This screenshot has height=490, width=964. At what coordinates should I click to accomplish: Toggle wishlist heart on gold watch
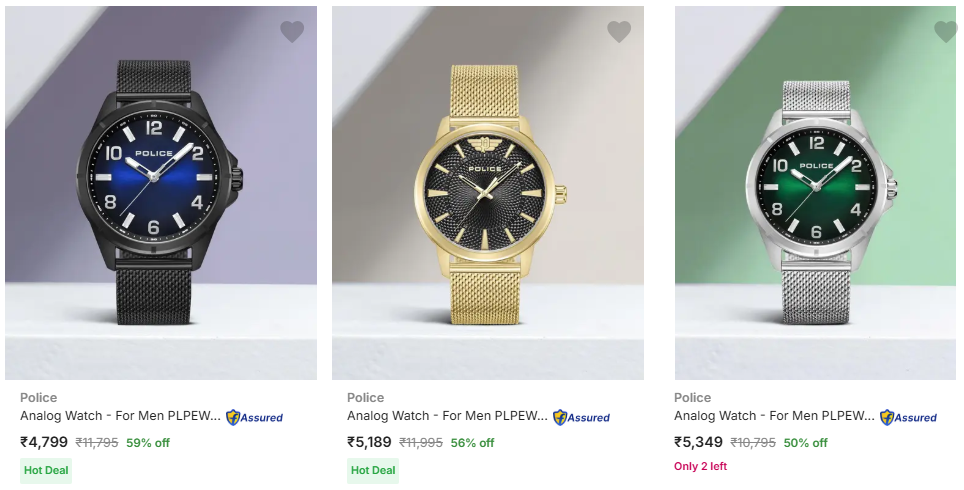coord(619,32)
